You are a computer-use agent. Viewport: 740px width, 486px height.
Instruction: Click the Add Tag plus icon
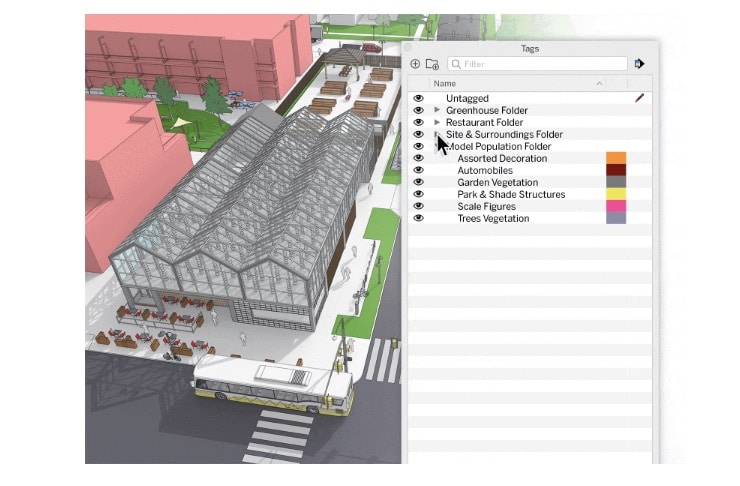point(415,64)
